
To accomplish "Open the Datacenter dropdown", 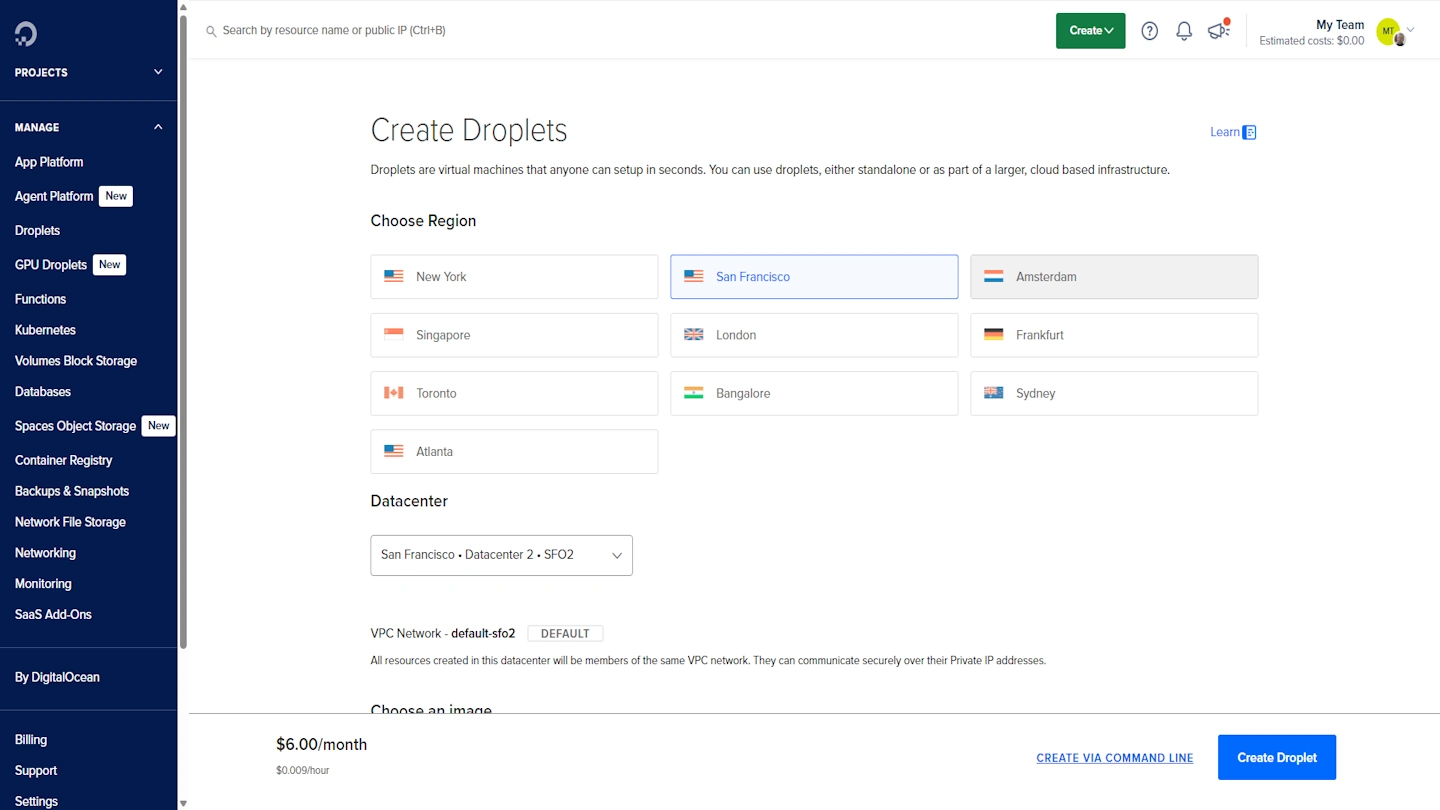I will pos(501,555).
